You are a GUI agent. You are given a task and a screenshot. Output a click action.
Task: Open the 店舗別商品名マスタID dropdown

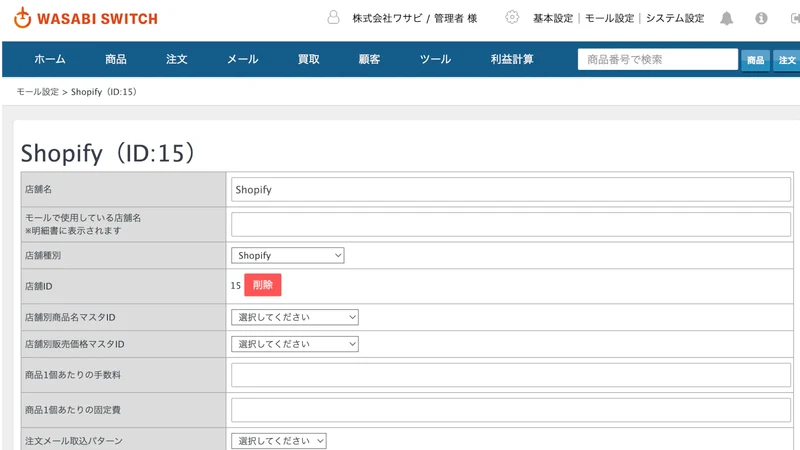(x=295, y=317)
